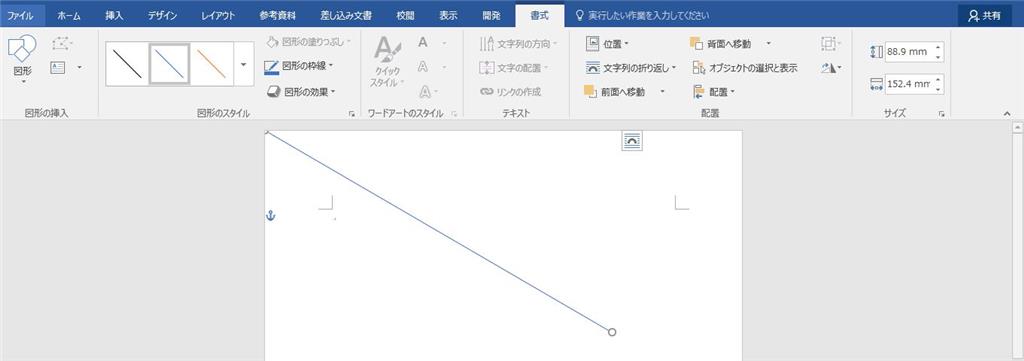Click the 実行したい作業 tell me search box
This screenshot has height=361, width=1024.
[x=642, y=15]
